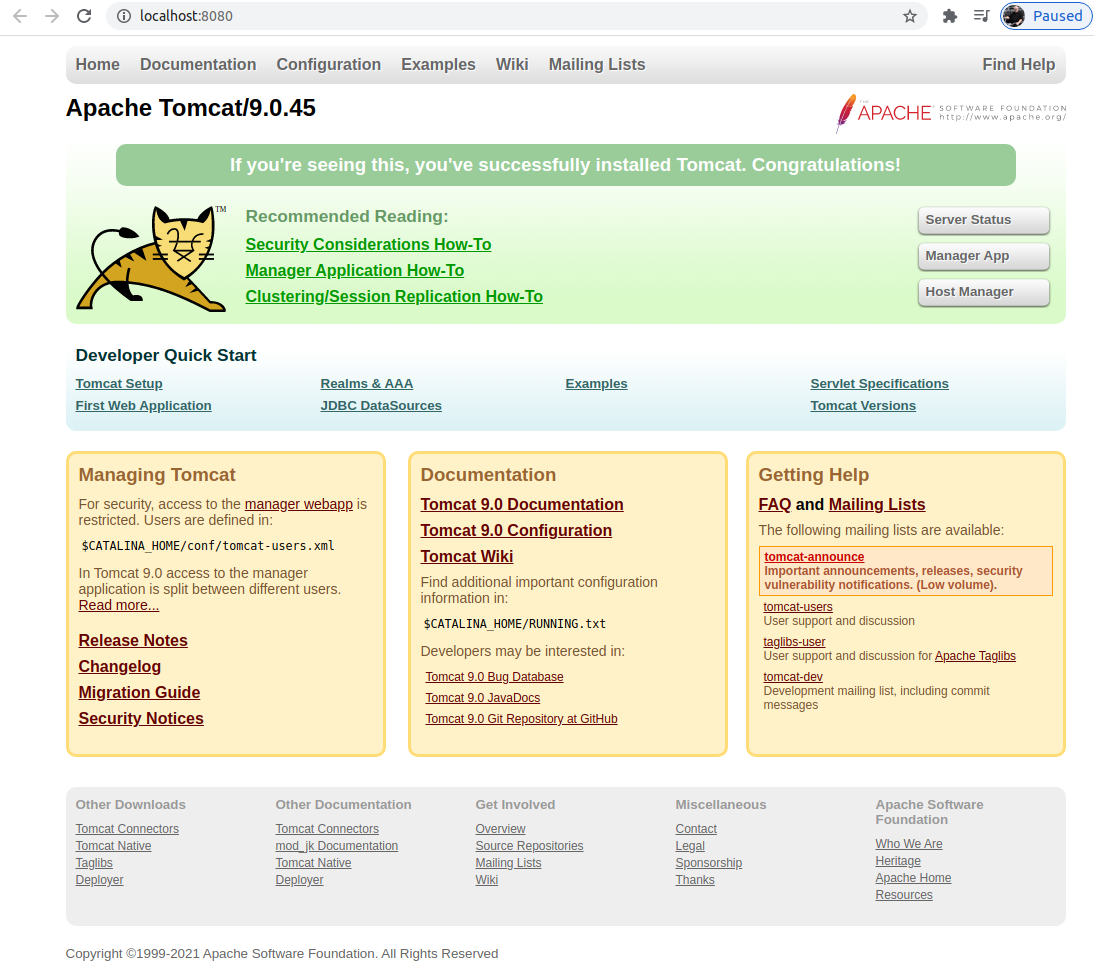Open the Heritage footer link

pyautogui.click(x=897, y=862)
